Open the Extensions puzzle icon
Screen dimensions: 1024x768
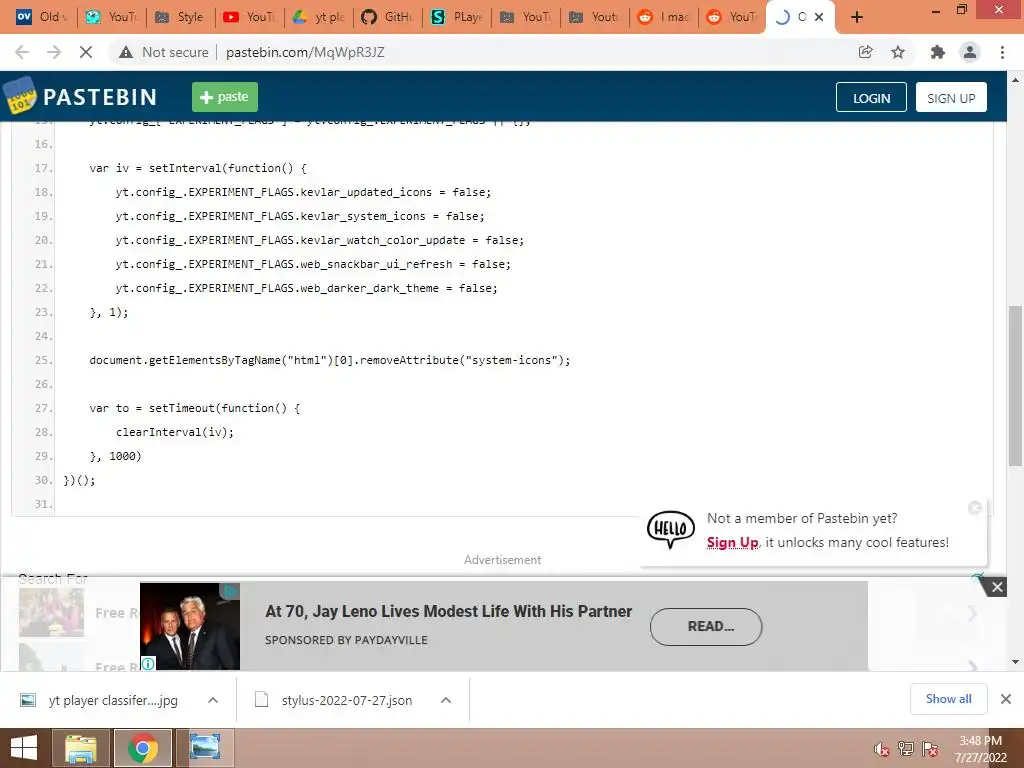(x=938, y=52)
